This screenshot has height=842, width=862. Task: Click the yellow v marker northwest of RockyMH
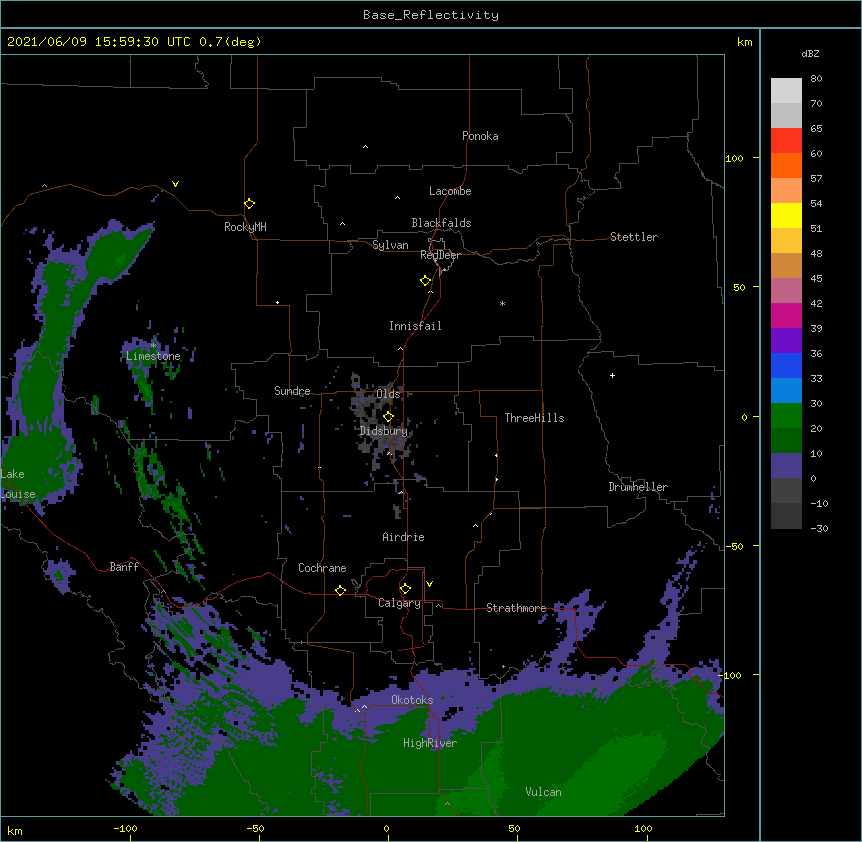point(175,184)
